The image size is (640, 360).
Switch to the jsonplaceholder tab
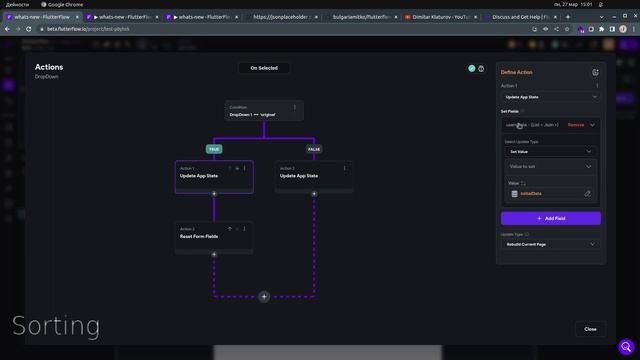[282, 17]
